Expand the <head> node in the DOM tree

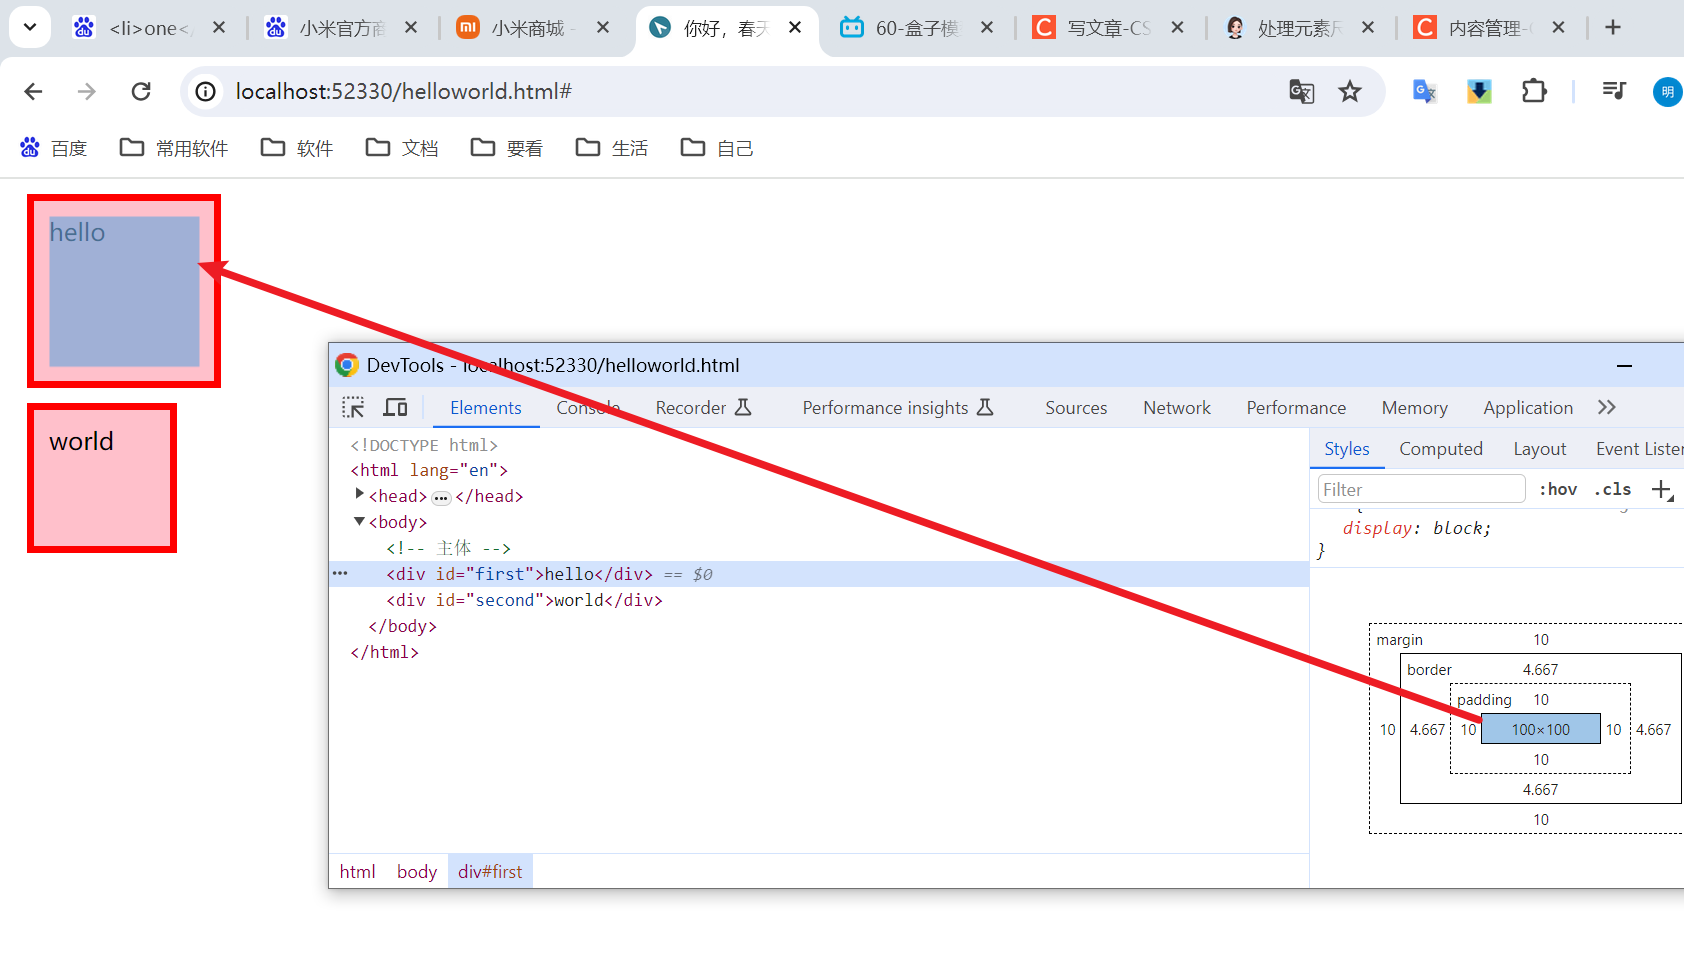click(359, 495)
